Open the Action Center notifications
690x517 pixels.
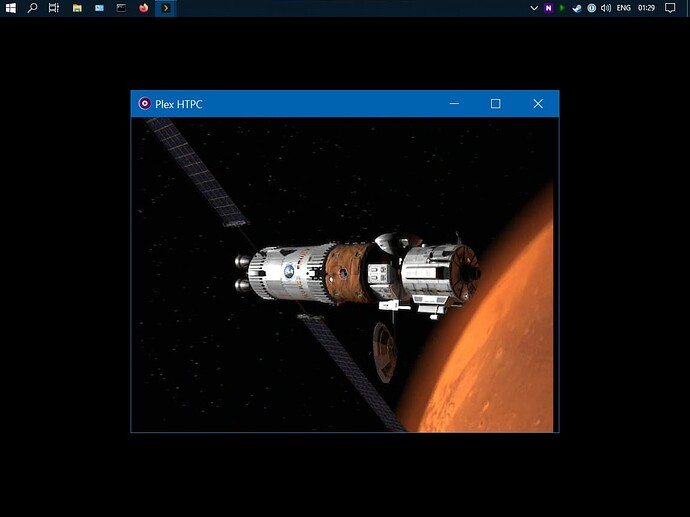pos(670,8)
